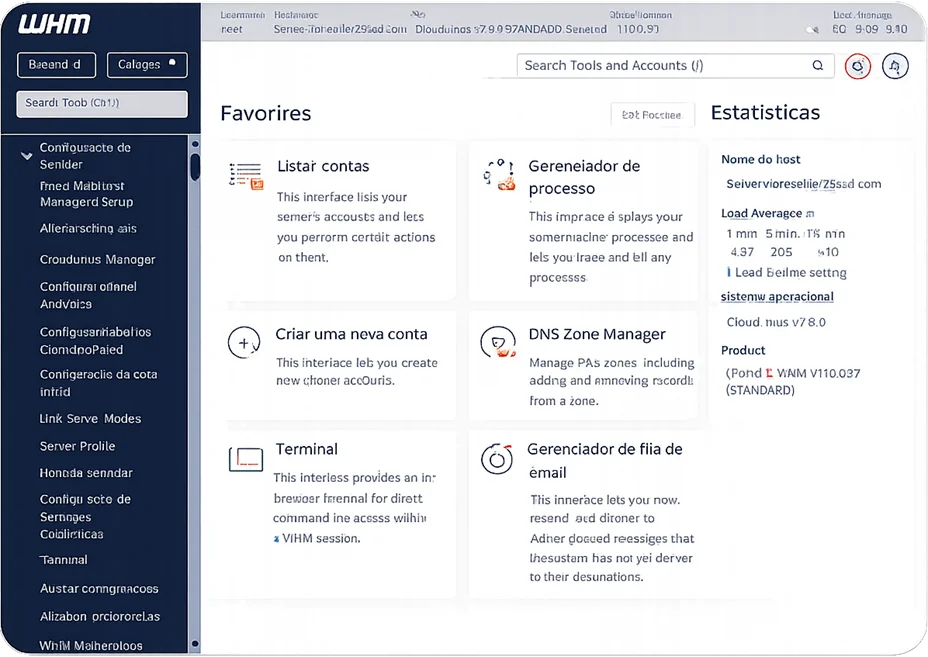The height and width of the screenshot is (657, 928).
Task: Open Server Profile in sidebar
Action: [77, 446]
